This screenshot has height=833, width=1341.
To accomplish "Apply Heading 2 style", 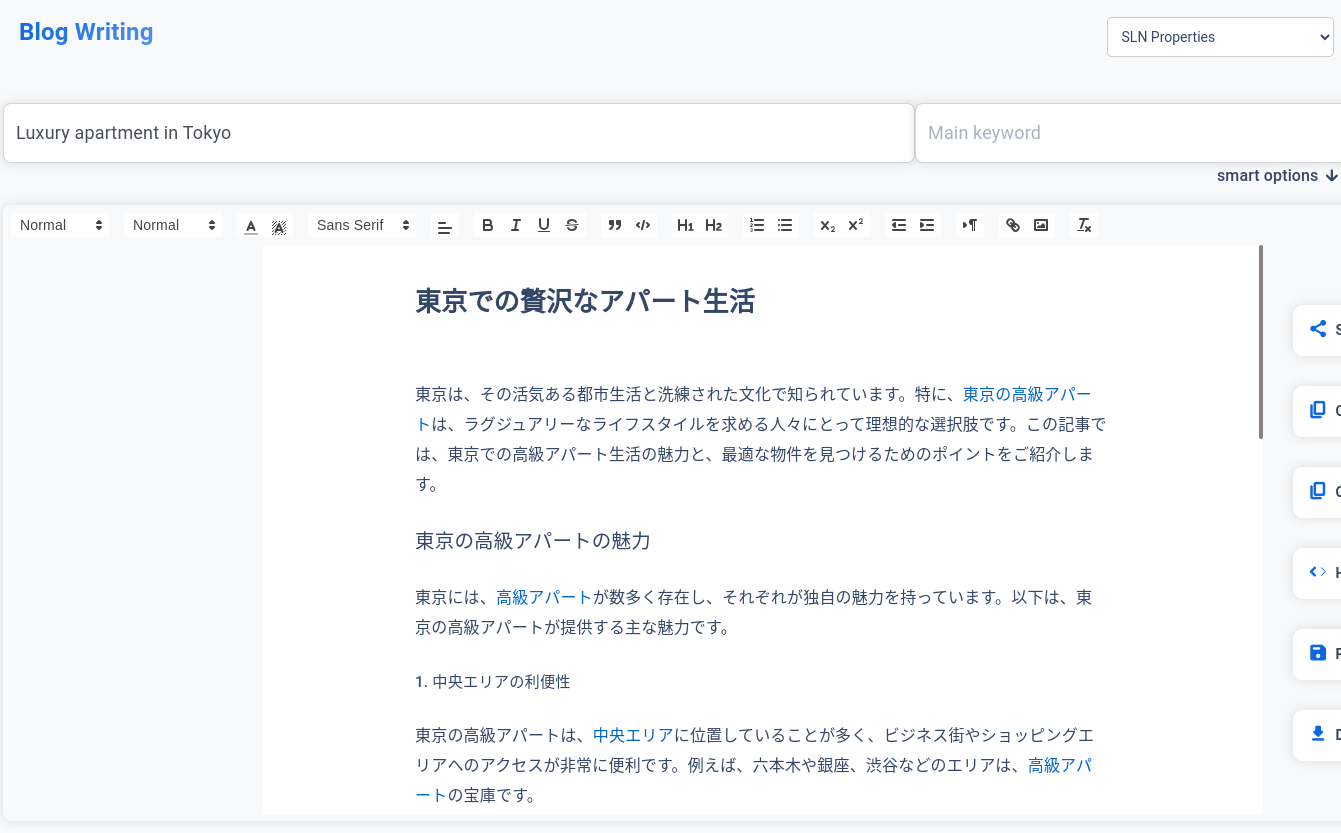I will (713, 225).
